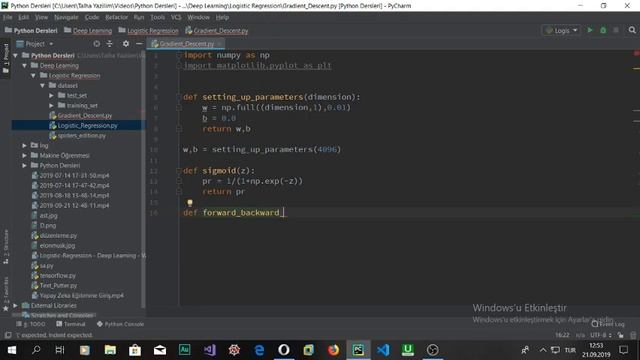Locate current file in Project tree icon

click(x=97, y=44)
